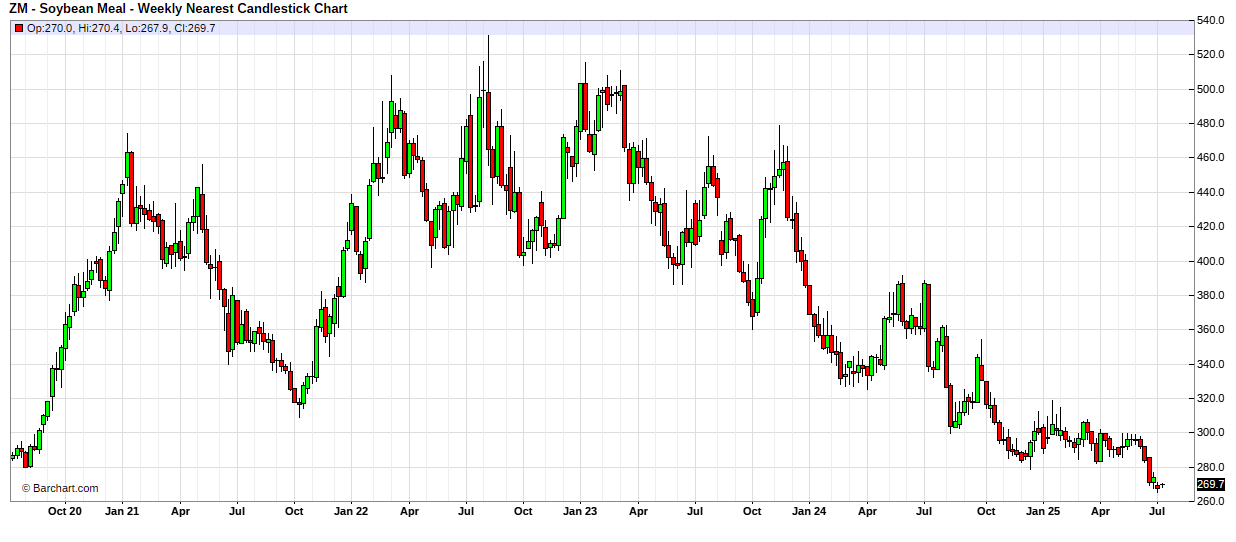Click the 269.7 current price marker
Screen dimensions: 1236x542
[1212, 484]
